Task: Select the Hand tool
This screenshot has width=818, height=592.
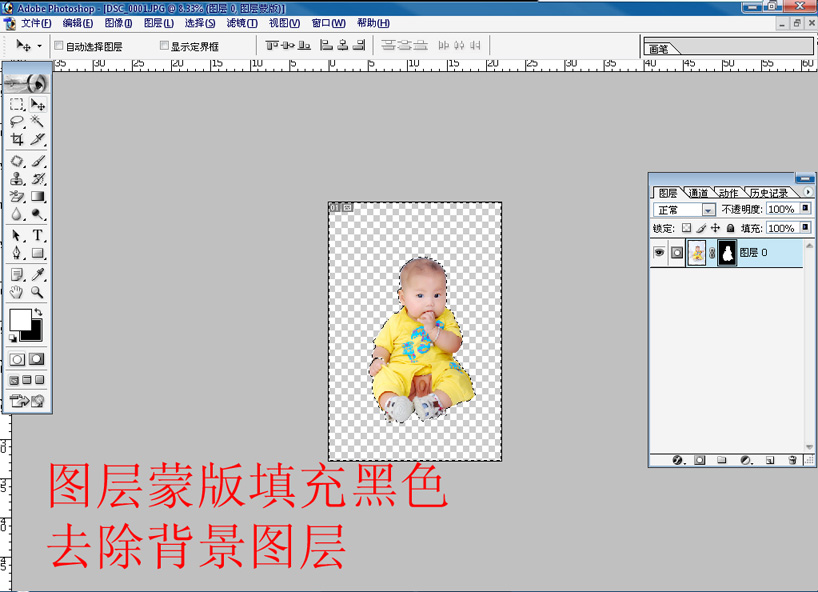Action: [17, 293]
